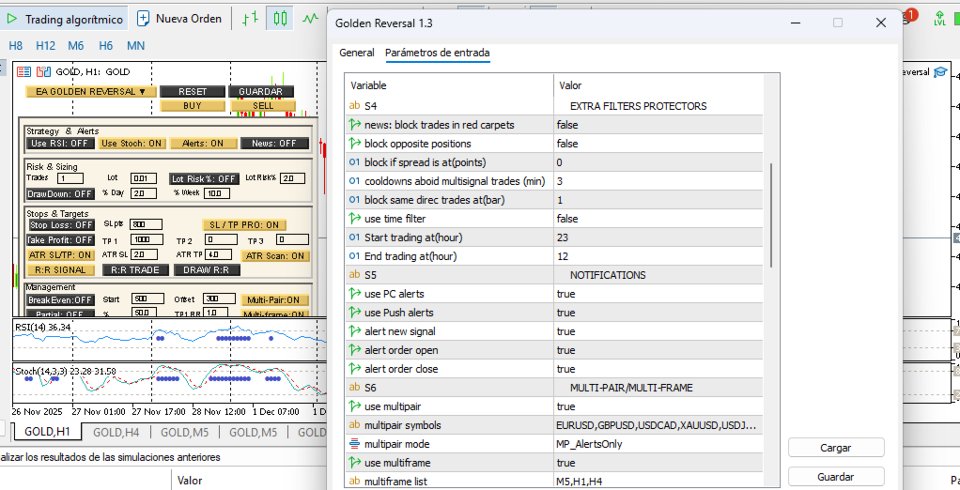Image resolution: width=960 pixels, height=490 pixels.
Task: Open value dropdown for use multiframe
Action: coord(659,463)
